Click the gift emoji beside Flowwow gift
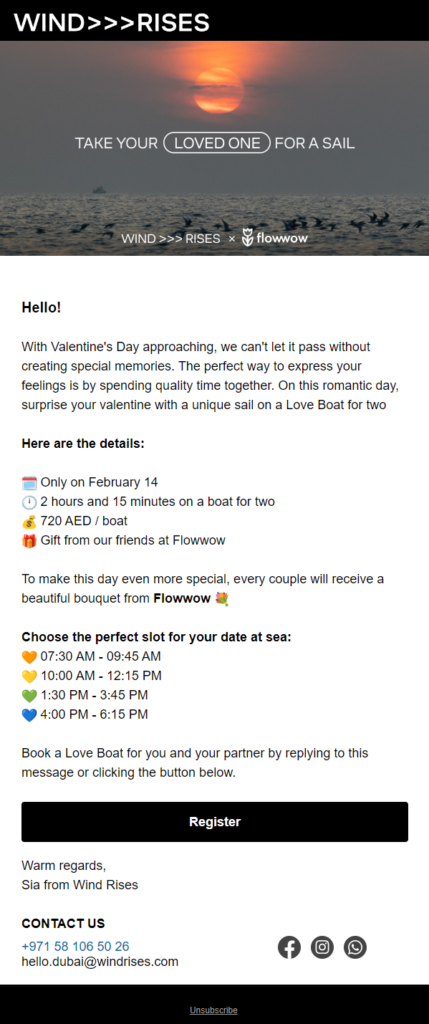The height and width of the screenshot is (1024, 429). [x=29, y=541]
